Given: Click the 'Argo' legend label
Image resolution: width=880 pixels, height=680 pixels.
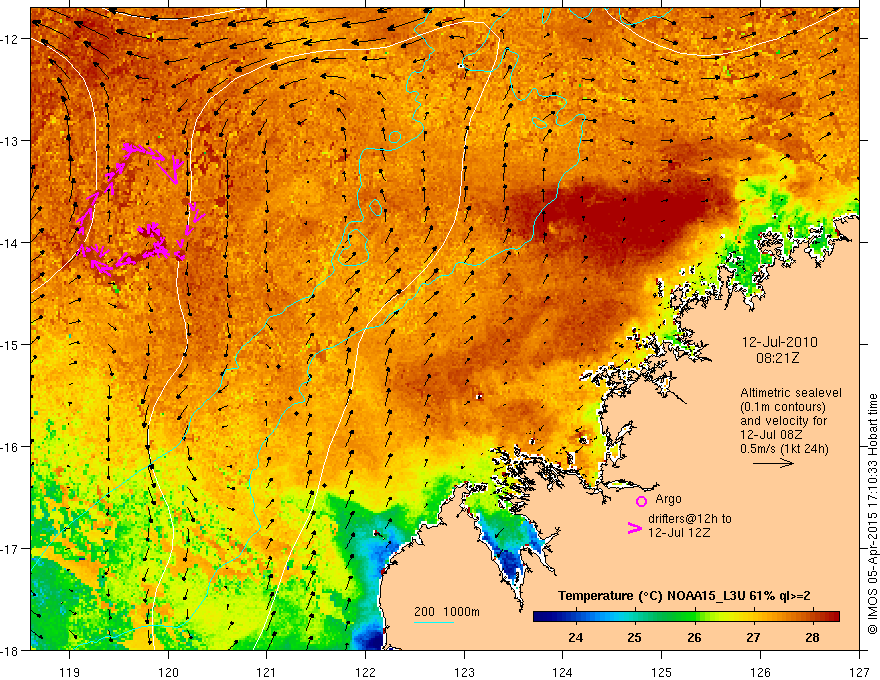Looking at the screenshot, I should pyautogui.click(x=668, y=499).
